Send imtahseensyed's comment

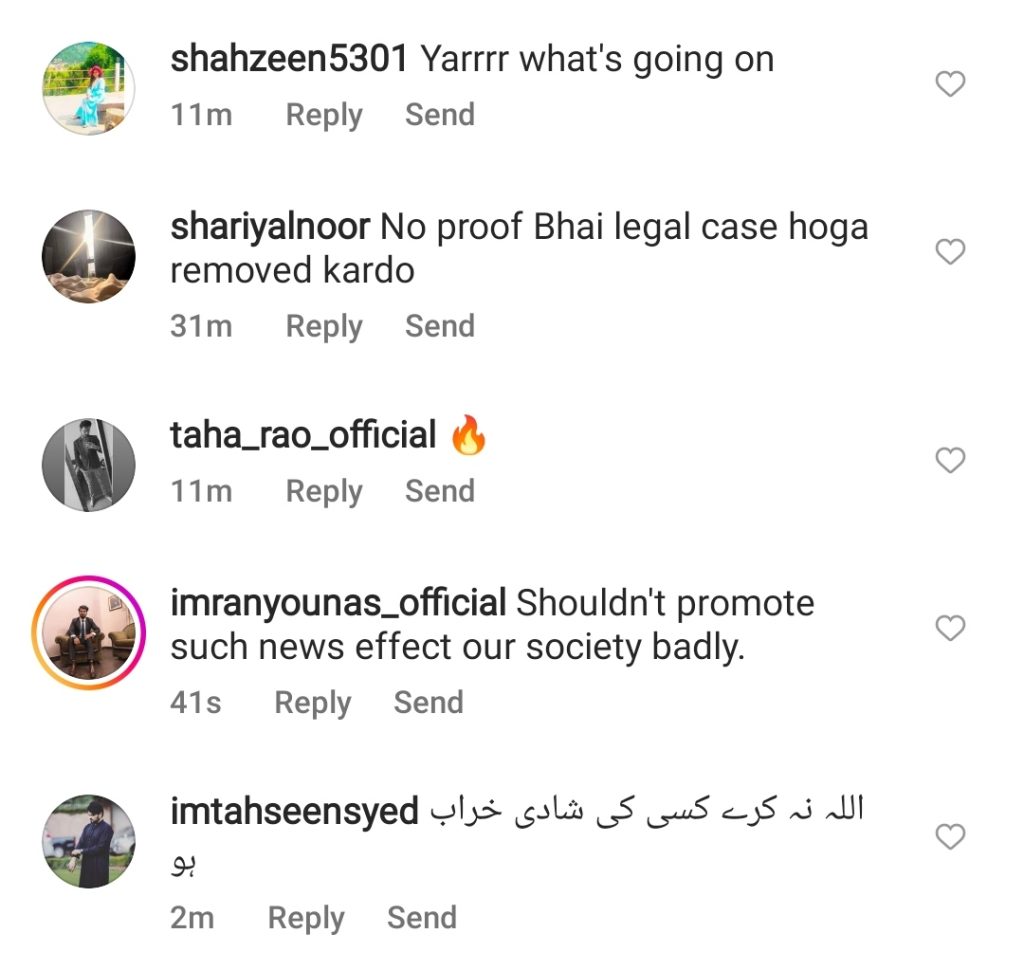[422, 918]
